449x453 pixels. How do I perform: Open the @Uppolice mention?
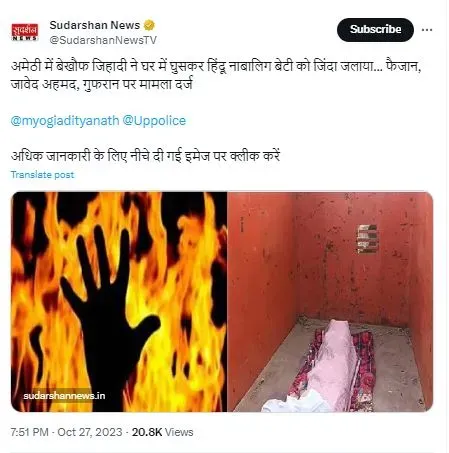pyautogui.click(x=154, y=121)
